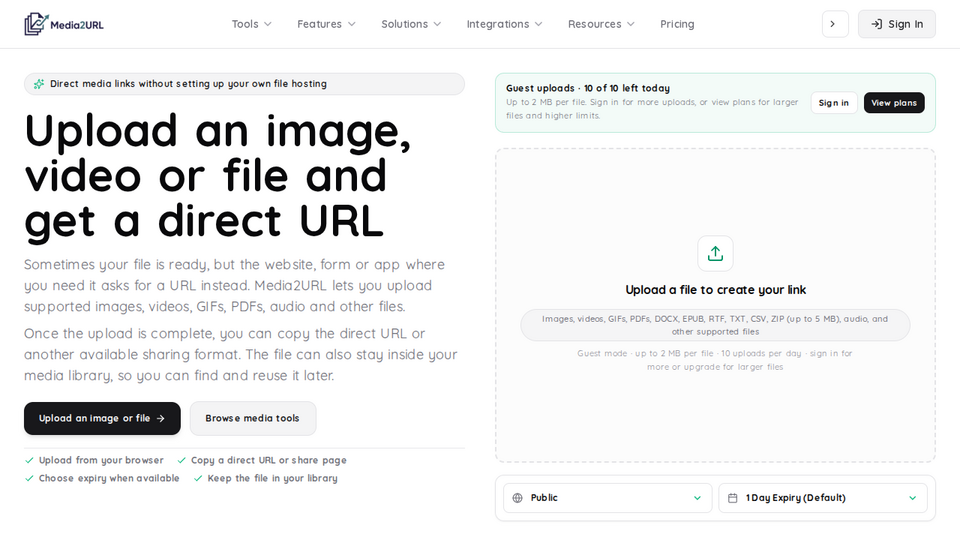Click checkmark beside 'Upload from your browser'
The image size is (960, 540).
tap(29, 460)
